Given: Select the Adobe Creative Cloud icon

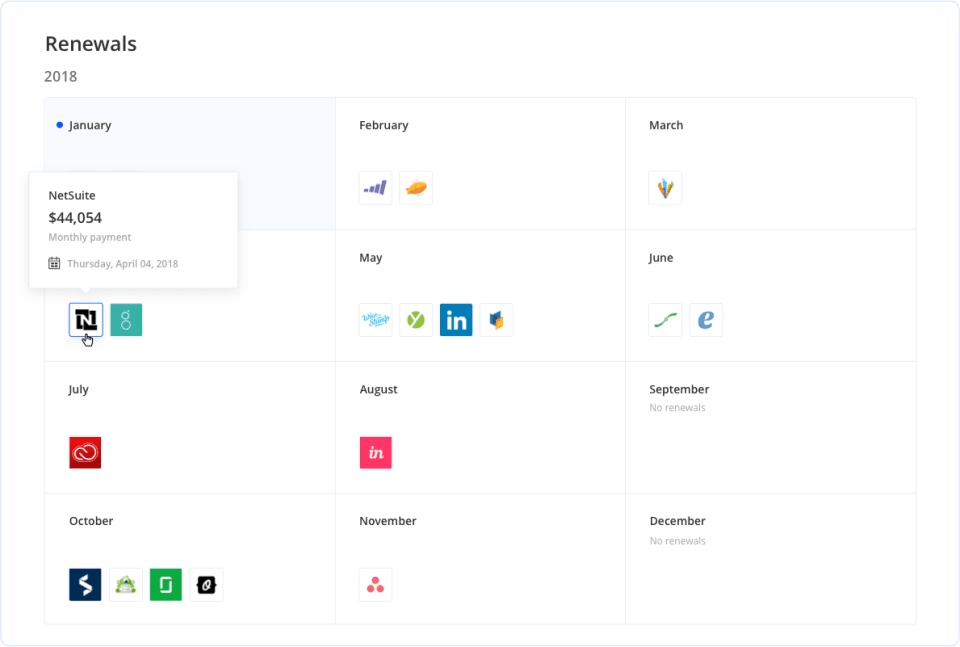Looking at the screenshot, I should (x=85, y=453).
